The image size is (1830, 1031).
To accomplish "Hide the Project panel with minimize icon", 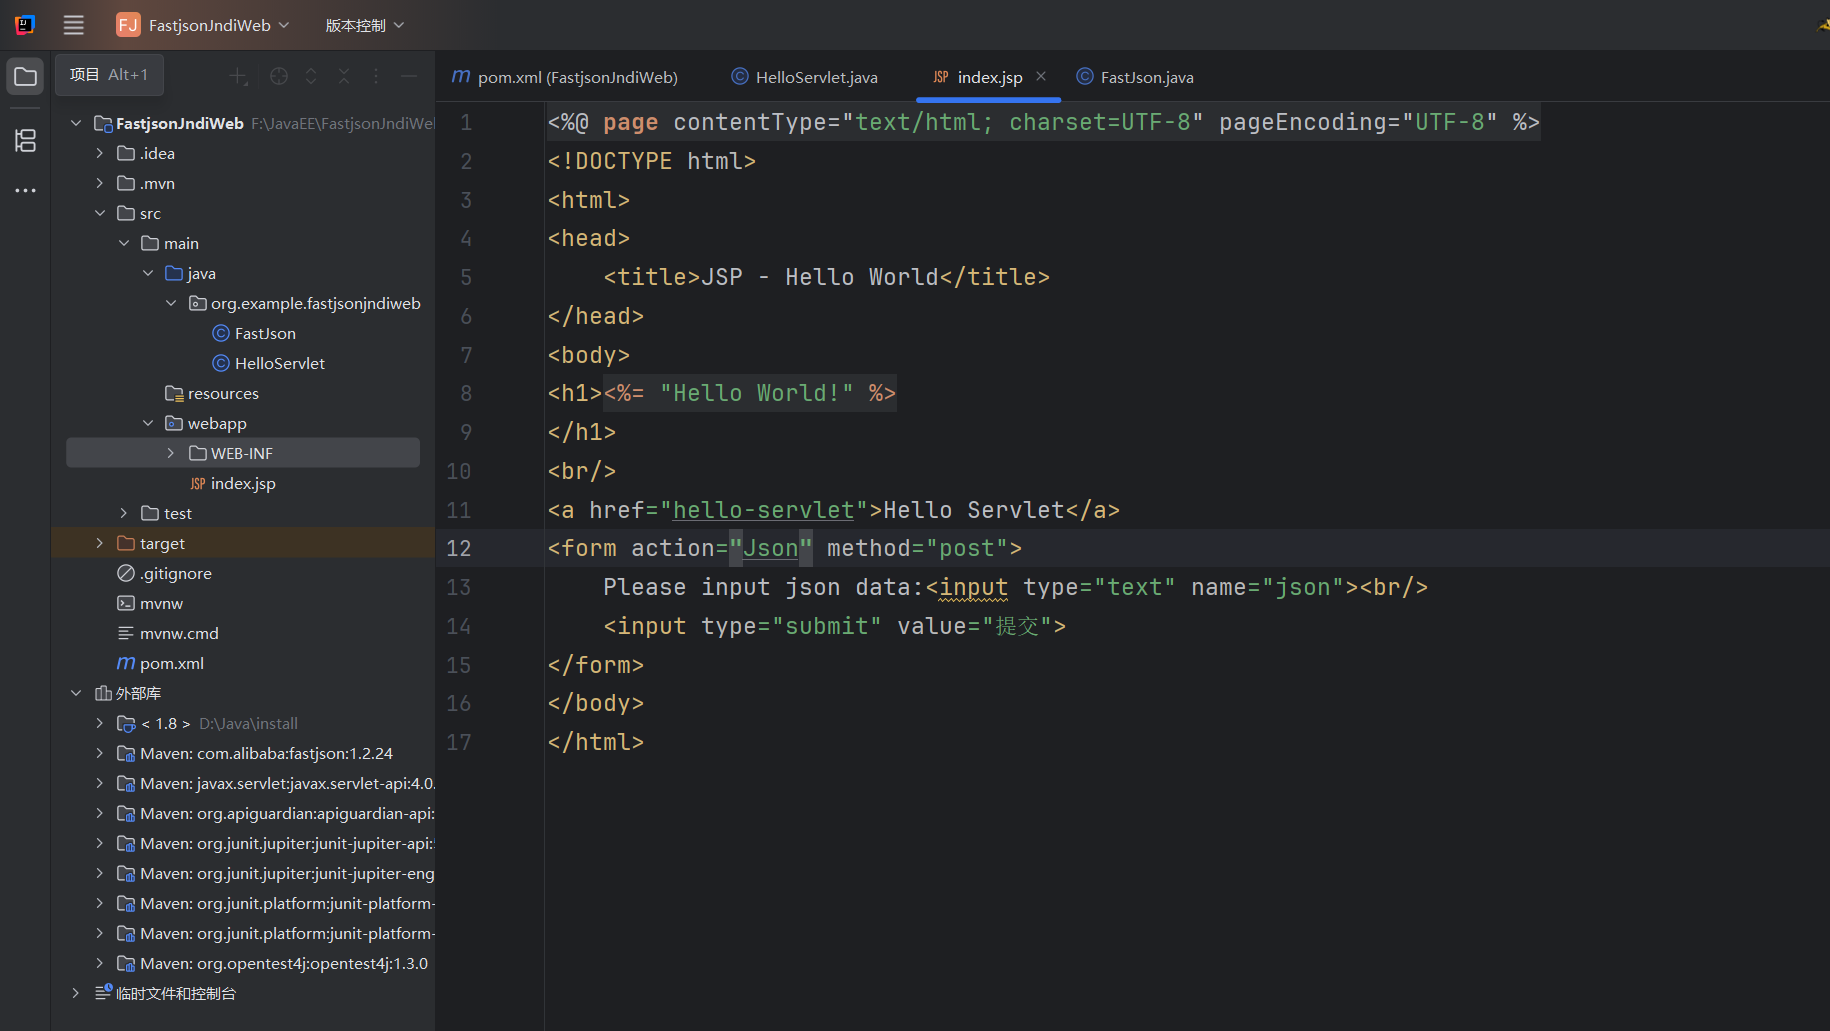I will pos(409,76).
